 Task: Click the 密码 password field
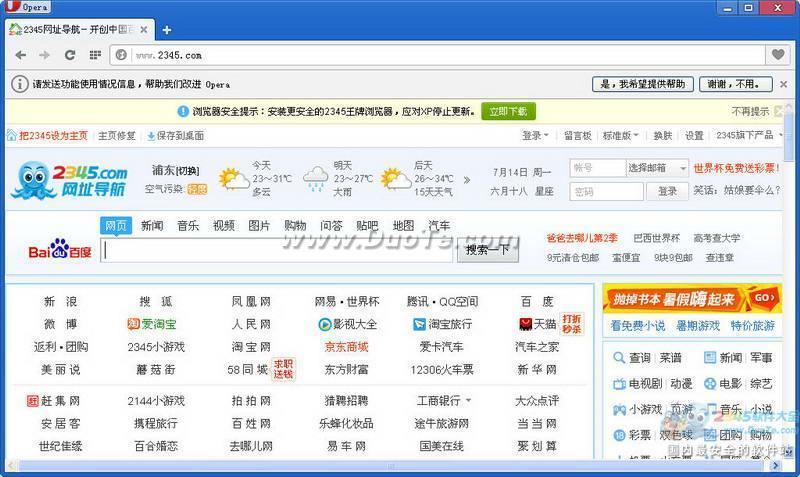click(x=607, y=191)
